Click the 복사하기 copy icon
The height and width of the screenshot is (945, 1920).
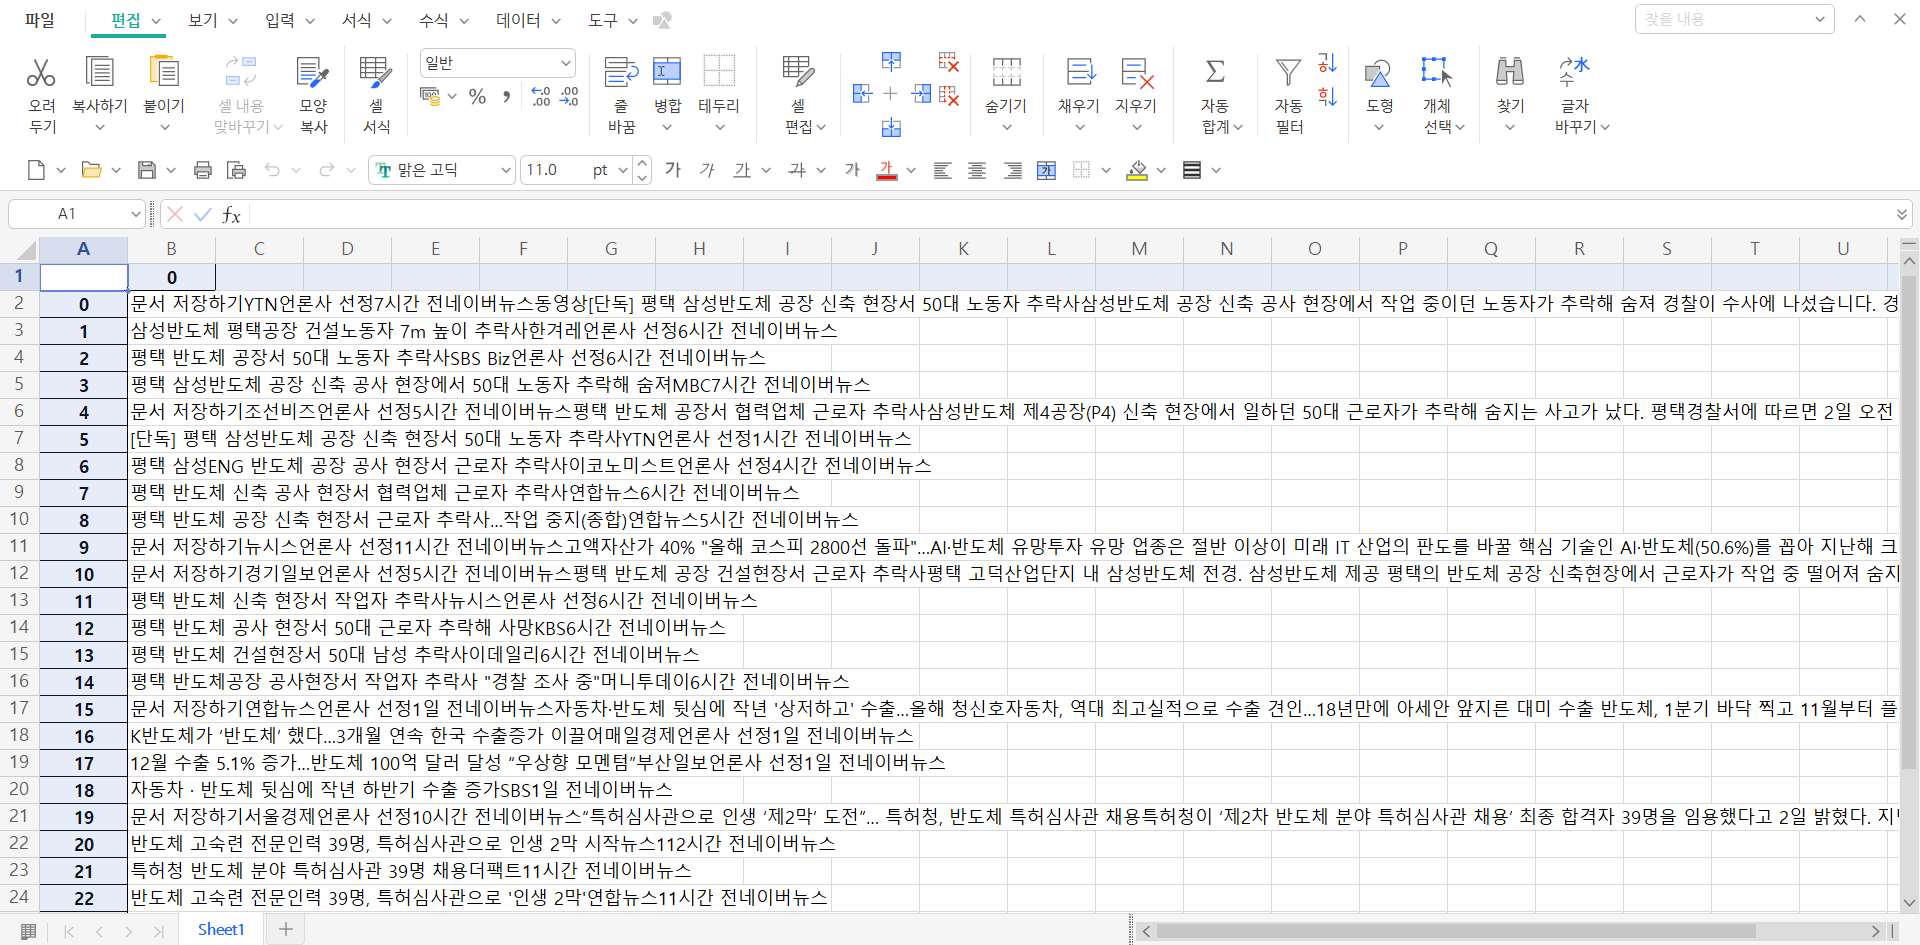pos(99,72)
